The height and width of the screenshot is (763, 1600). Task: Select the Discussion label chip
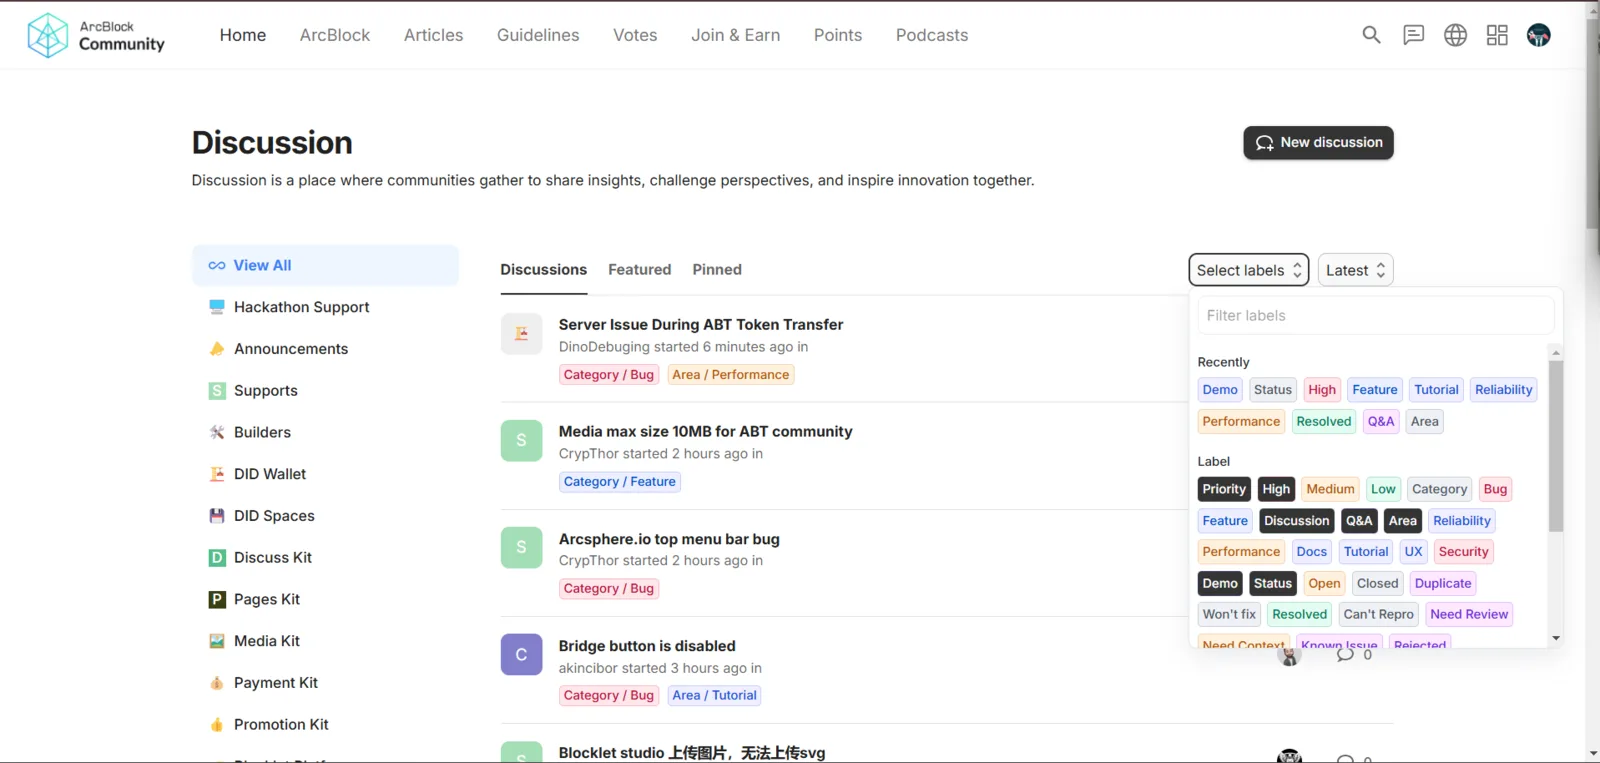pyautogui.click(x=1297, y=521)
